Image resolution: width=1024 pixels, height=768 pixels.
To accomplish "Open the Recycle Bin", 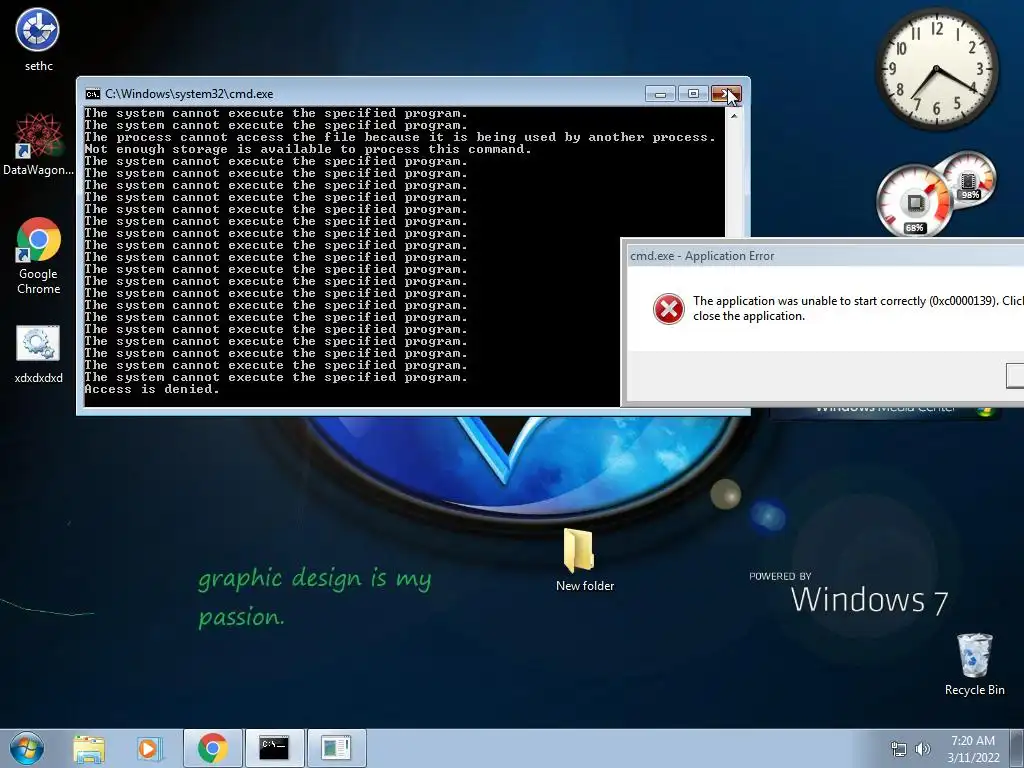I will [974, 664].
